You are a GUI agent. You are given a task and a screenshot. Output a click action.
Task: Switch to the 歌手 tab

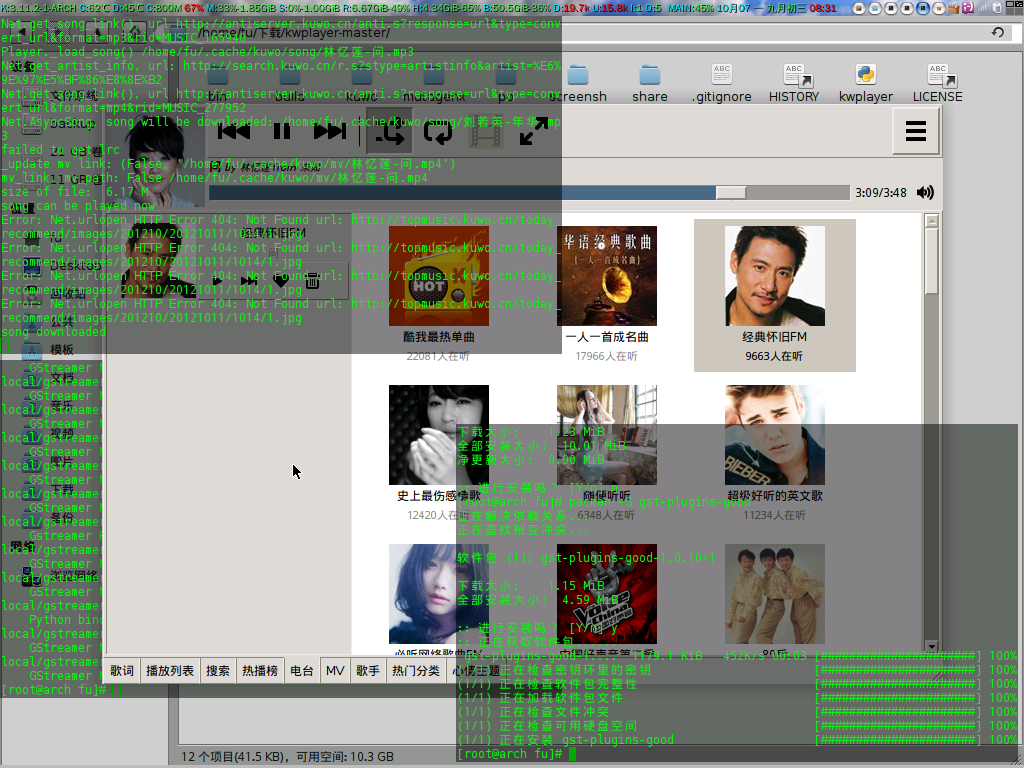click(368, 671)
